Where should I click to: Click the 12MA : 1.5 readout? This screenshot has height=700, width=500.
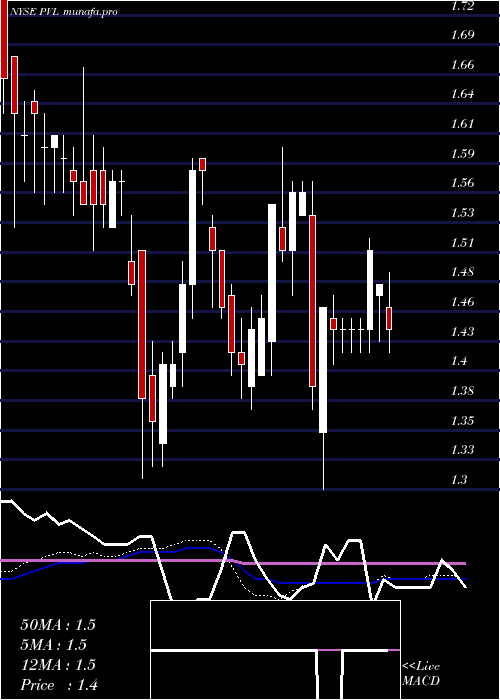coord(58,665)
